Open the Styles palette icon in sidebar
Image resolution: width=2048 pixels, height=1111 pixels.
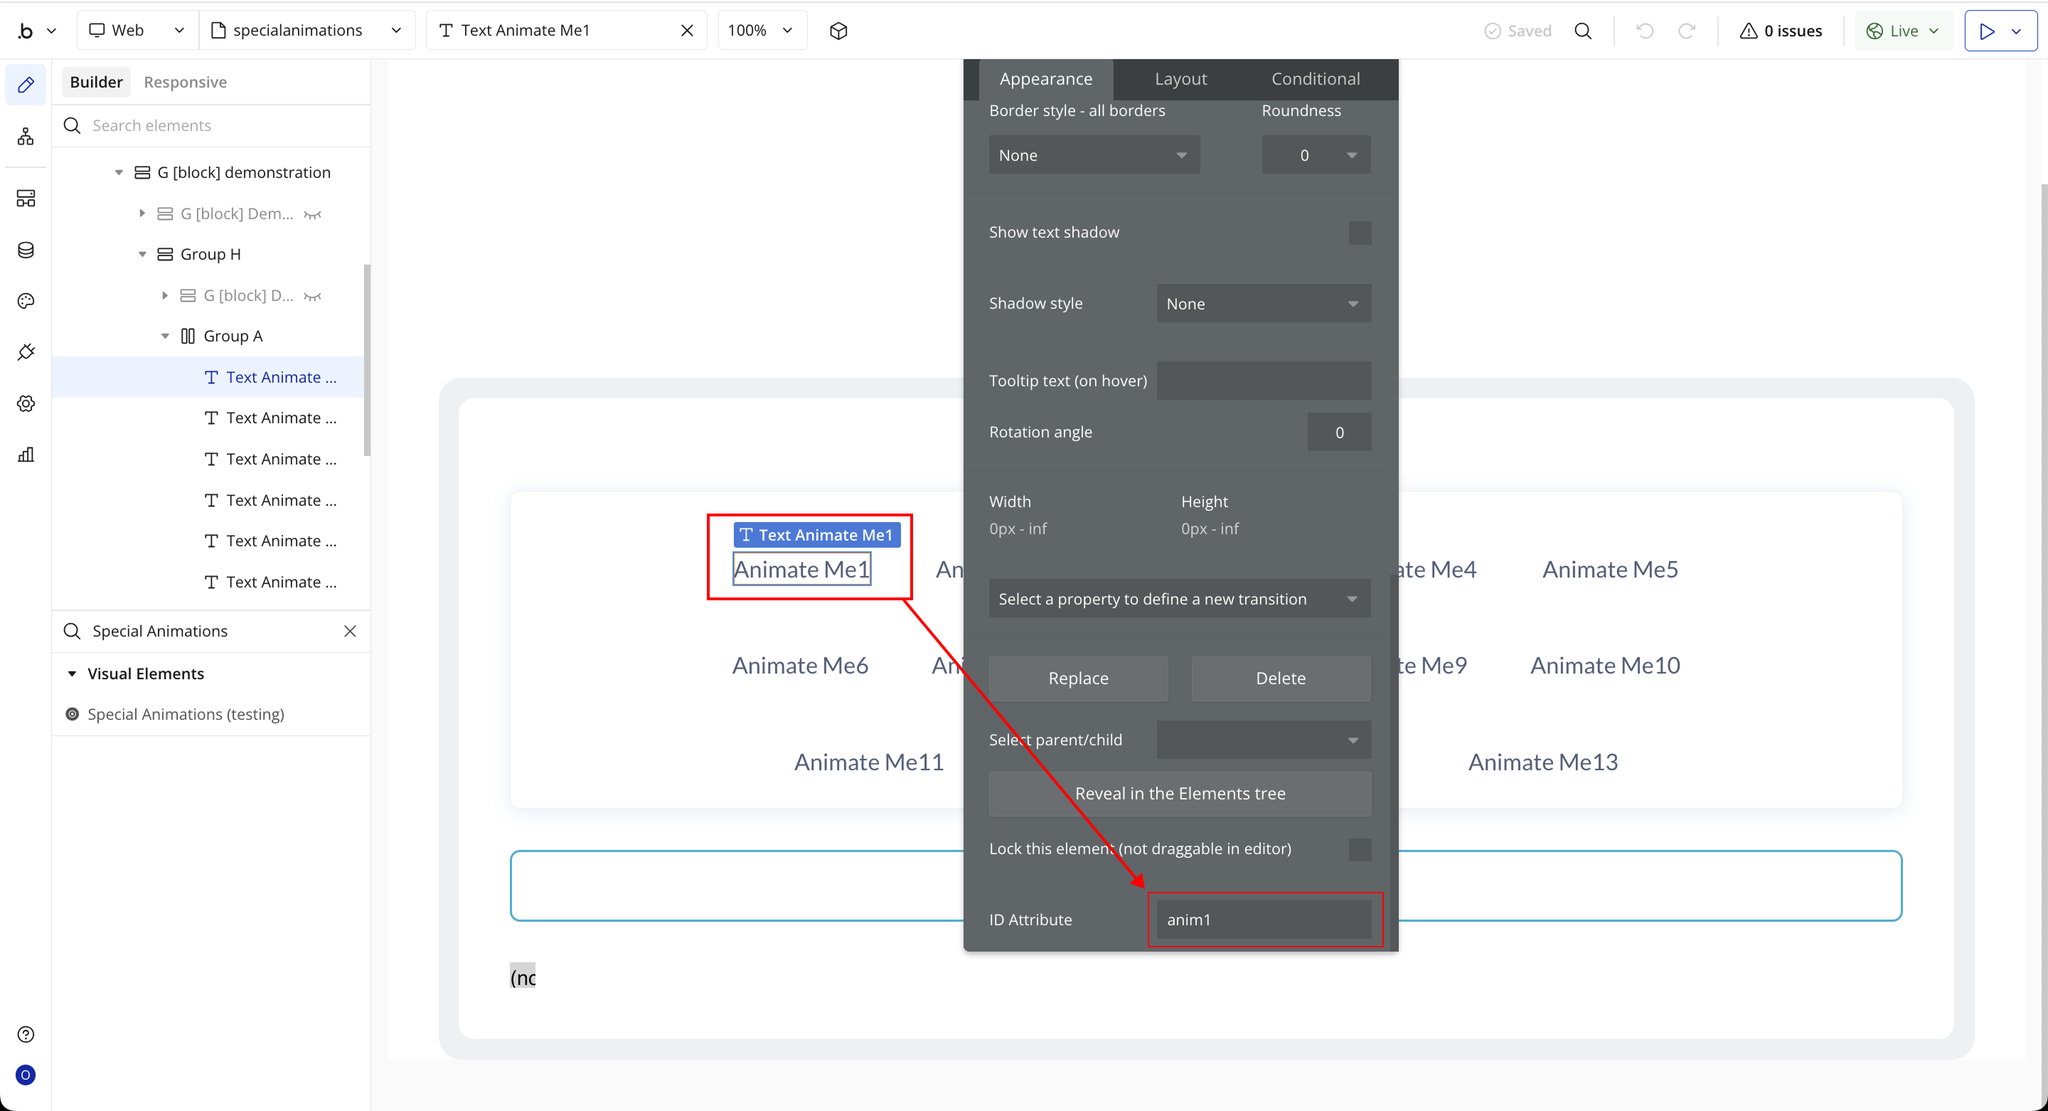26,301
